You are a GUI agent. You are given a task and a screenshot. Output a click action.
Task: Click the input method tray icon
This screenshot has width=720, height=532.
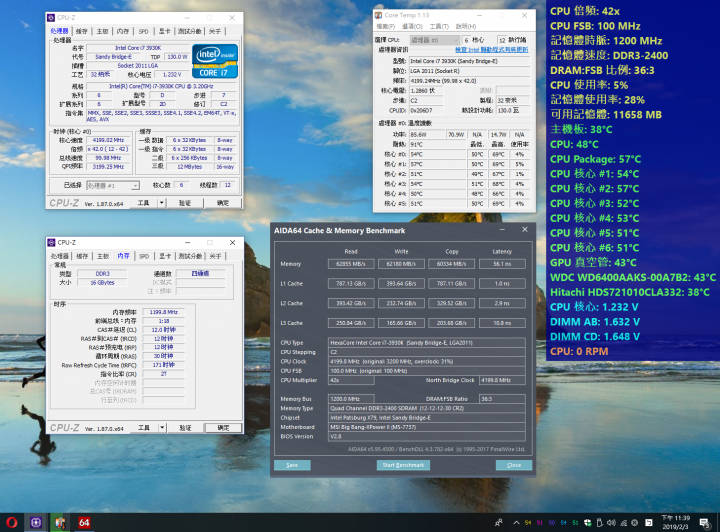point(649,522)
